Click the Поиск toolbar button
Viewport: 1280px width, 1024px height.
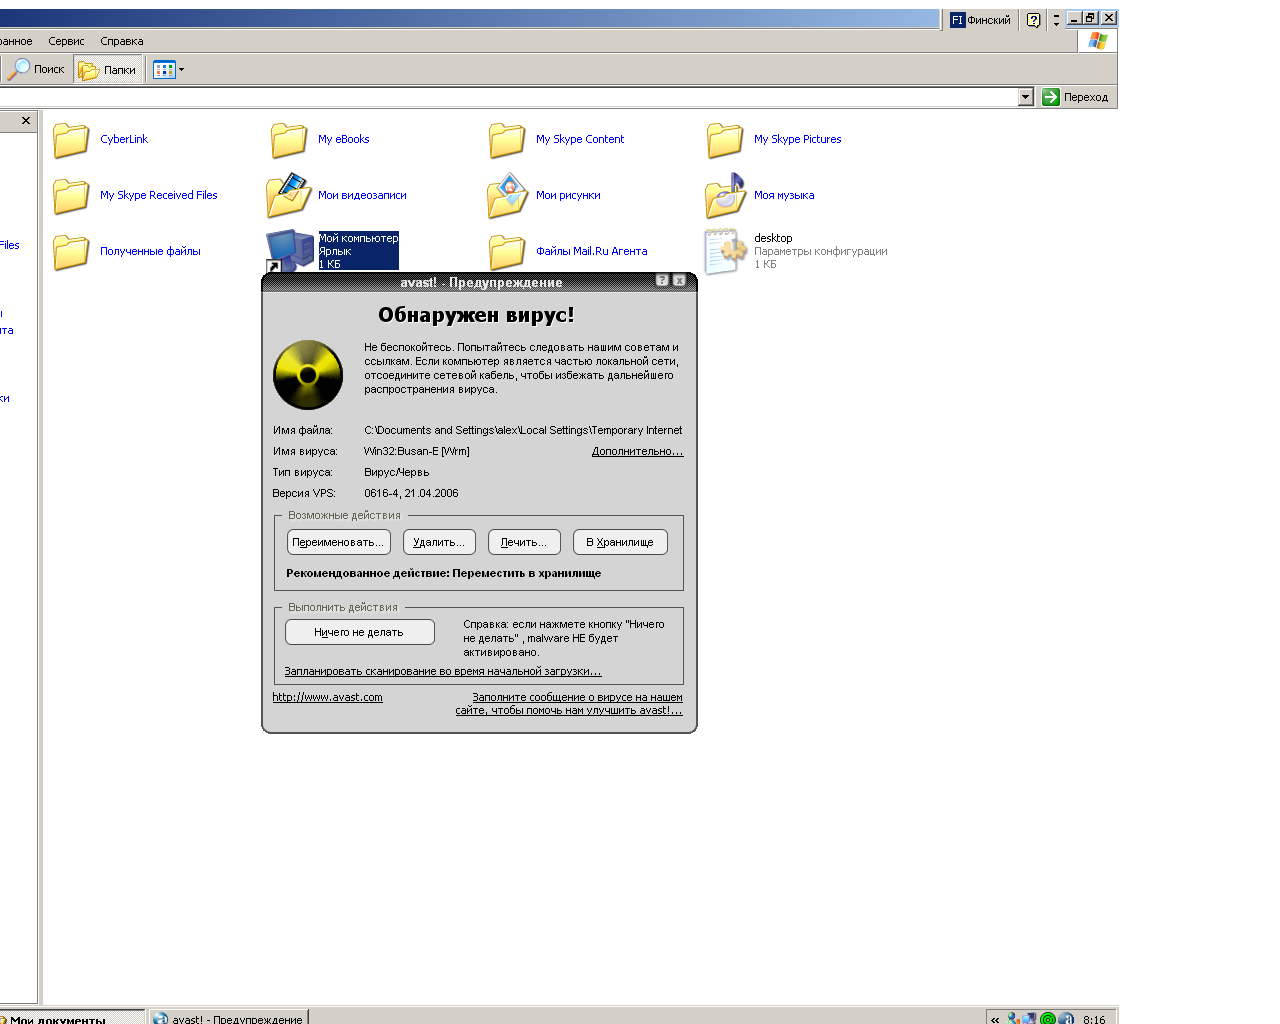click(x=37, y=69)
